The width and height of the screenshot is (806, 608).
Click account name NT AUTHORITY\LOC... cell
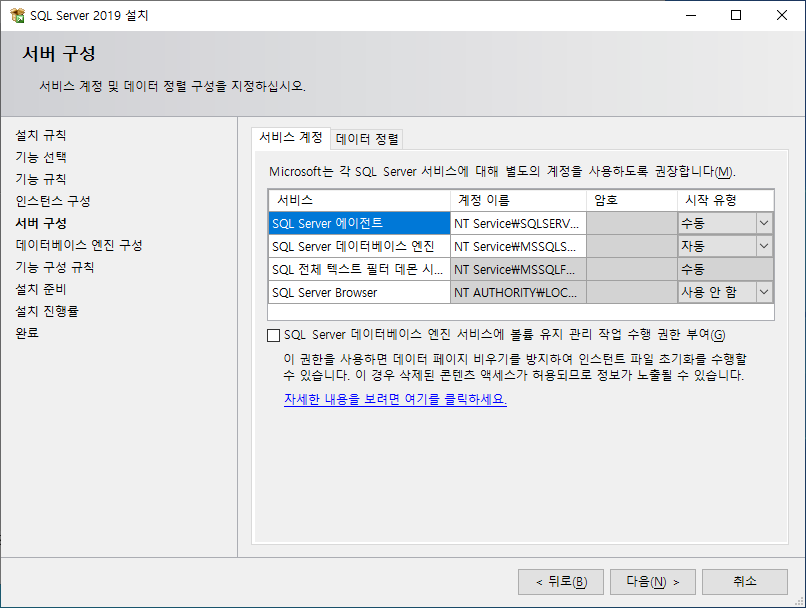(x=518, y=292)
